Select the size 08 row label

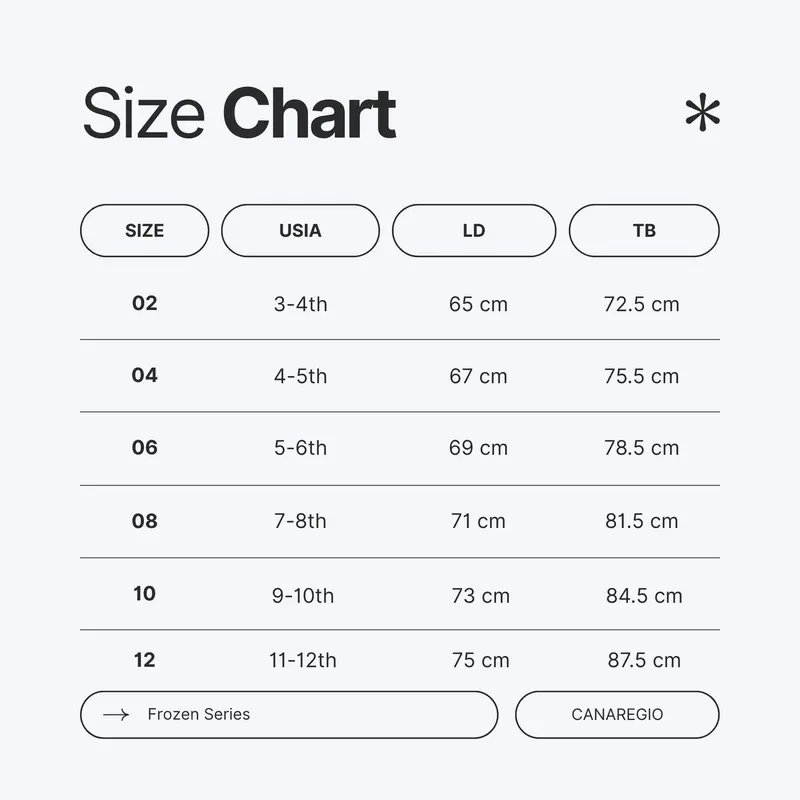pos(144,521)
